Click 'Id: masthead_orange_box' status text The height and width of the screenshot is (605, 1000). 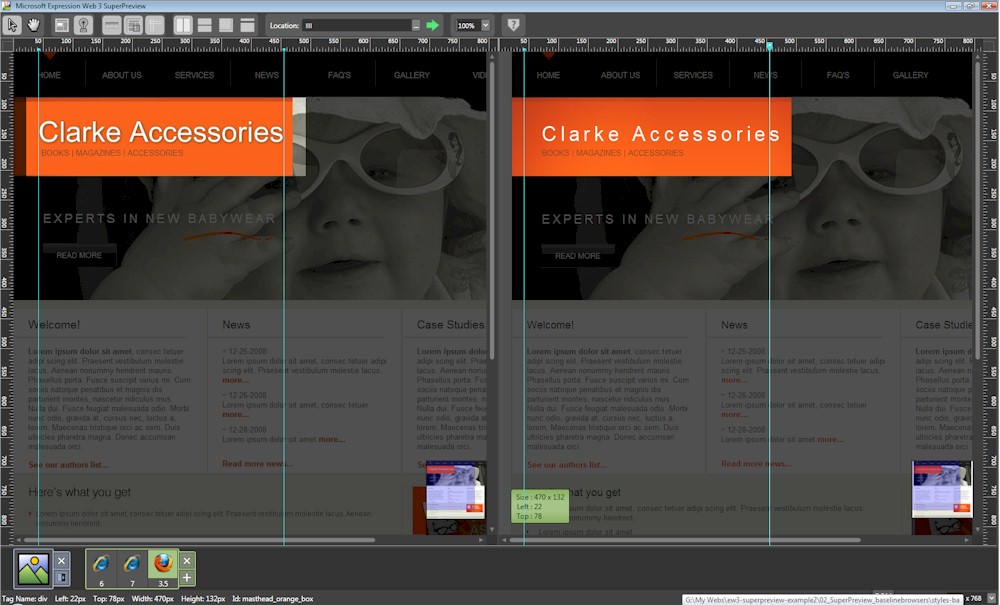coord(272,599)
